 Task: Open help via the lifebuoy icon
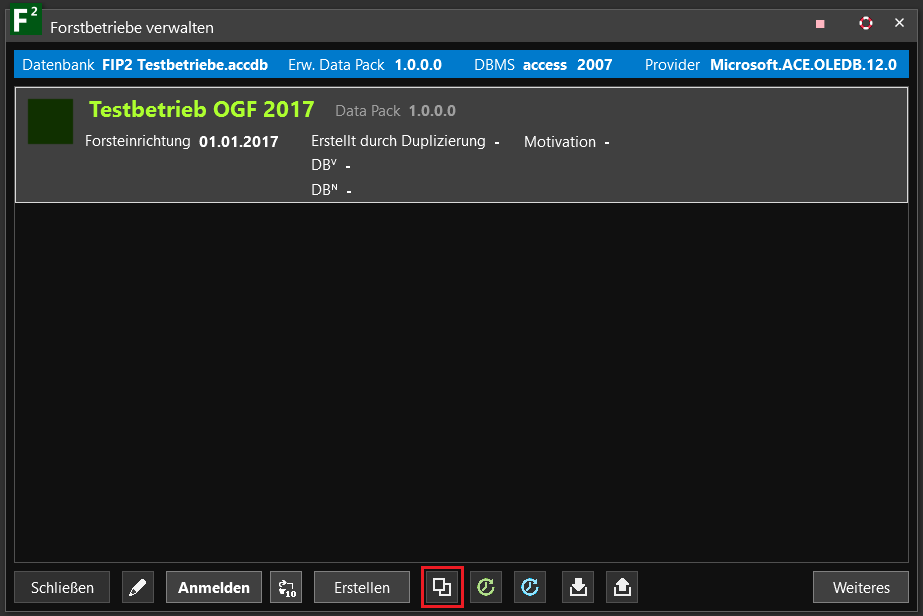pos(866,23)
